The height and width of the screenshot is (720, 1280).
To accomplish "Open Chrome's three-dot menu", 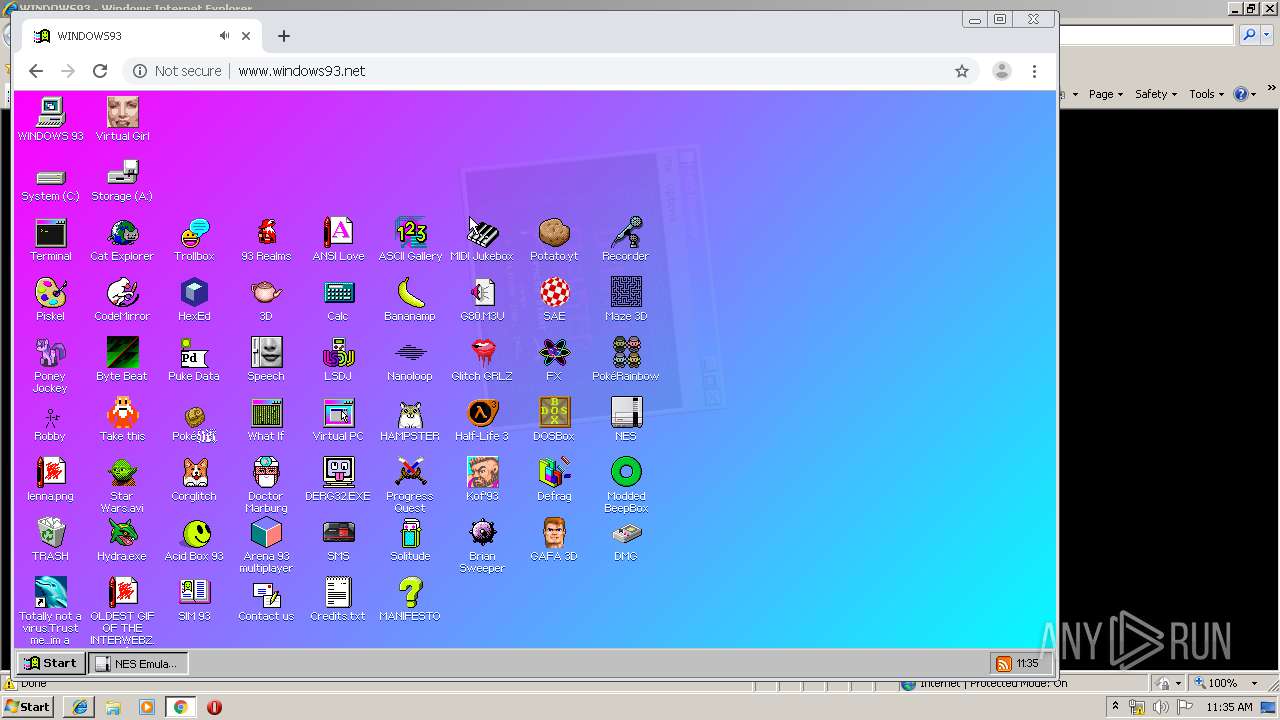I will tap(1034, 71).
